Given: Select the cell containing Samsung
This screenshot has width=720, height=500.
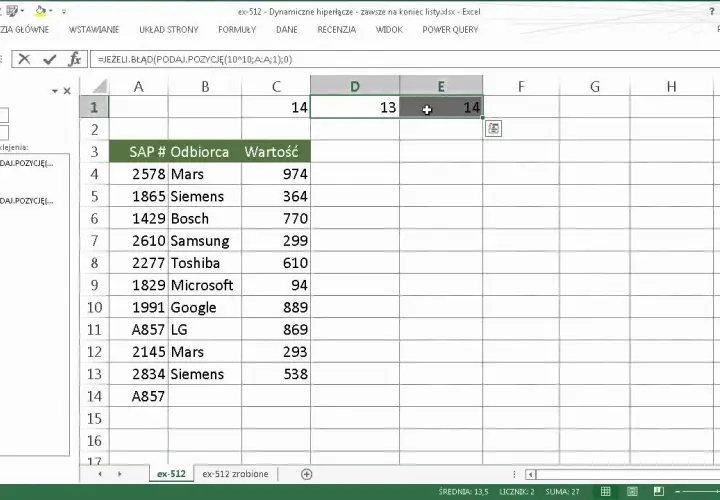Looking at the screenshot, I should point(205,241).
